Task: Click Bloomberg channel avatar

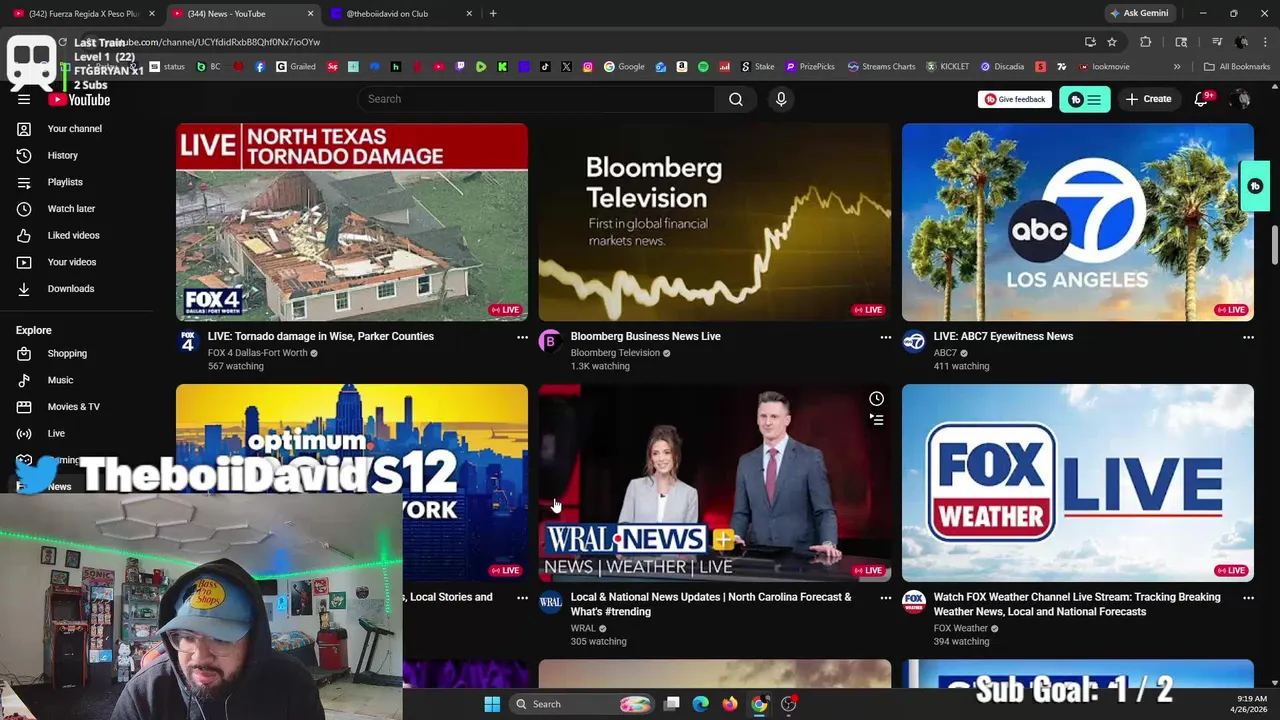Action: pos(550,342)
